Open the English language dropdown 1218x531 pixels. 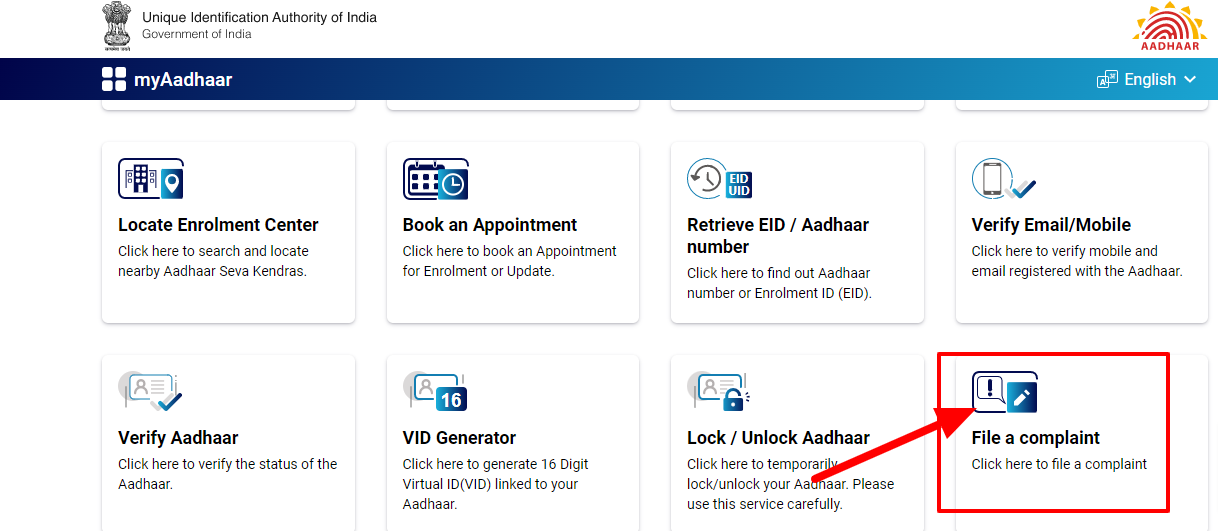coord(1147,80)
